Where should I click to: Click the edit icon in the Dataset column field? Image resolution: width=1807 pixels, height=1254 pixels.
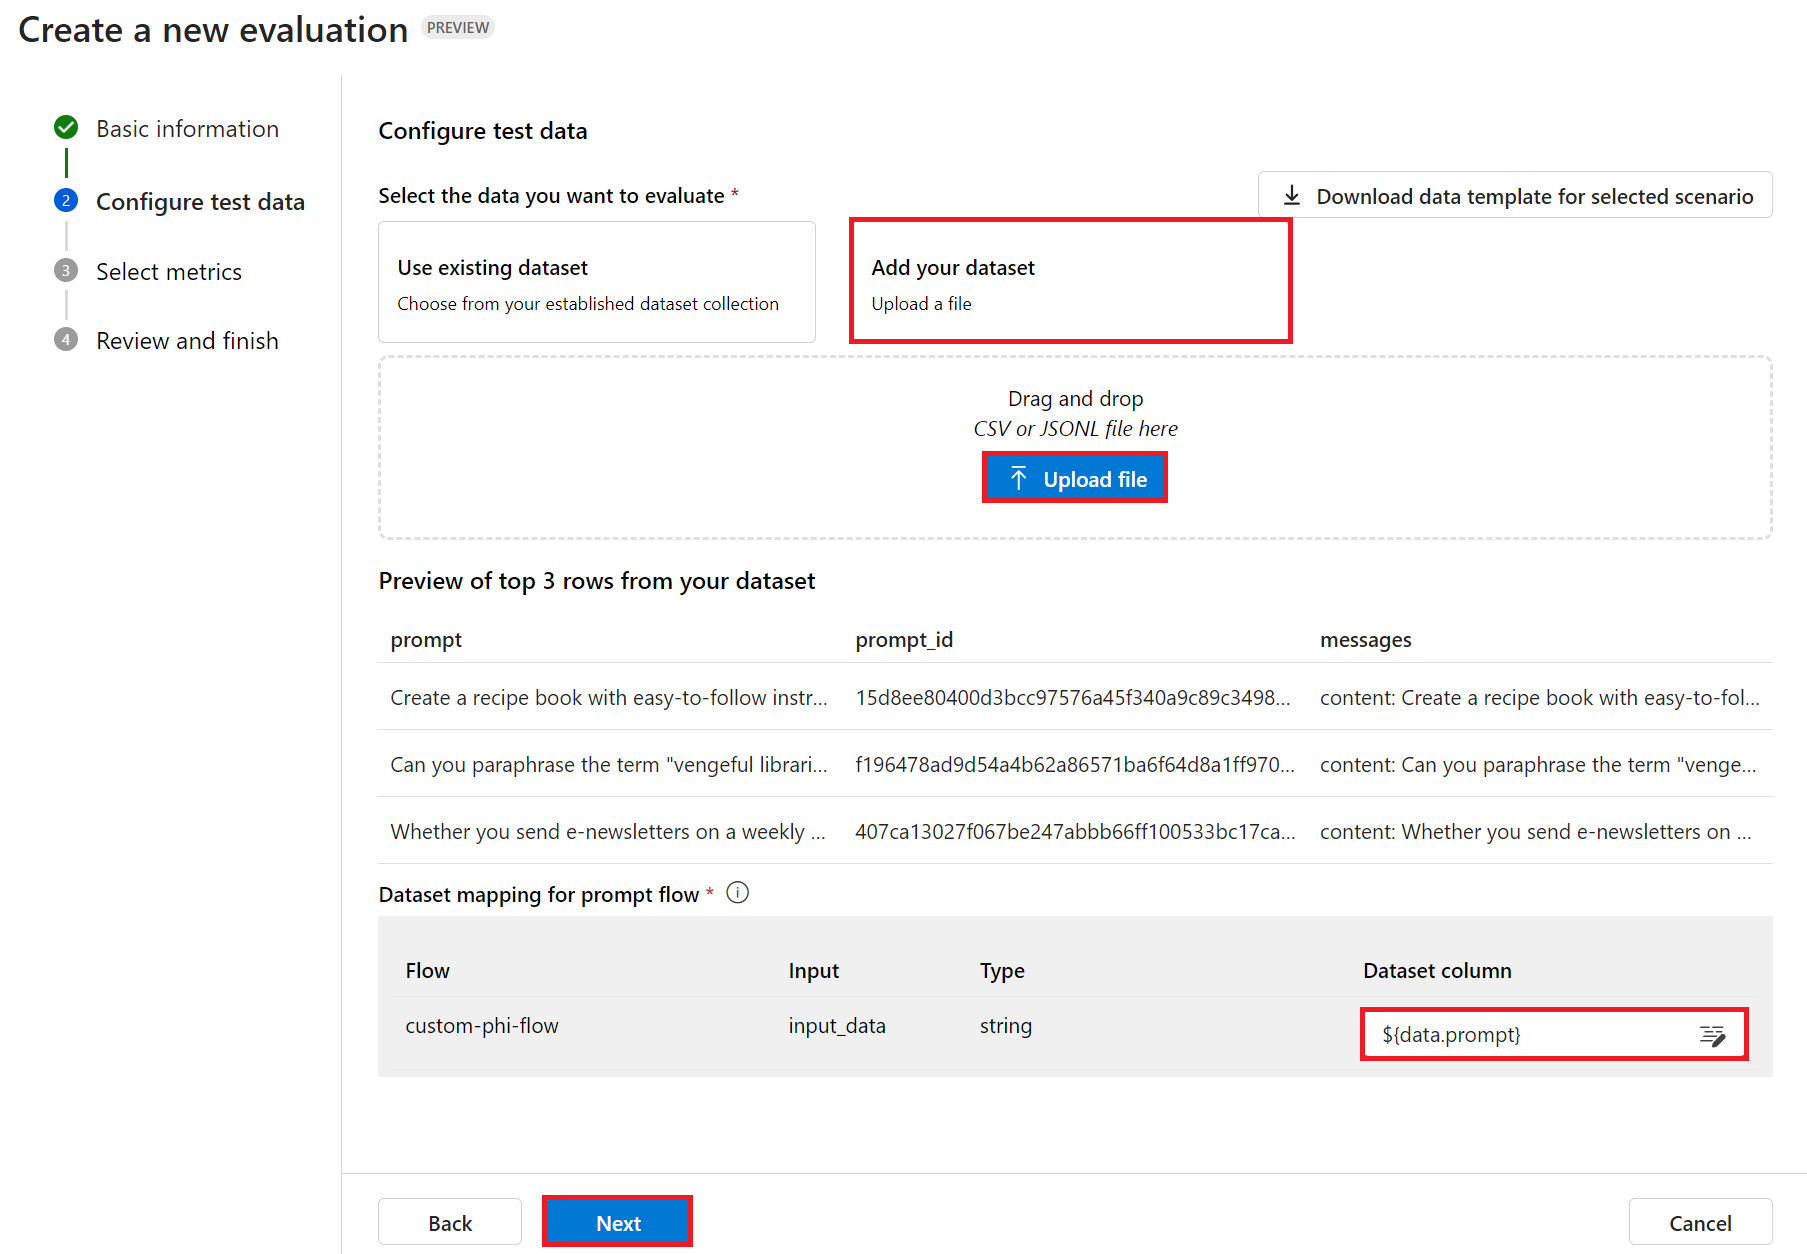1712,1035
